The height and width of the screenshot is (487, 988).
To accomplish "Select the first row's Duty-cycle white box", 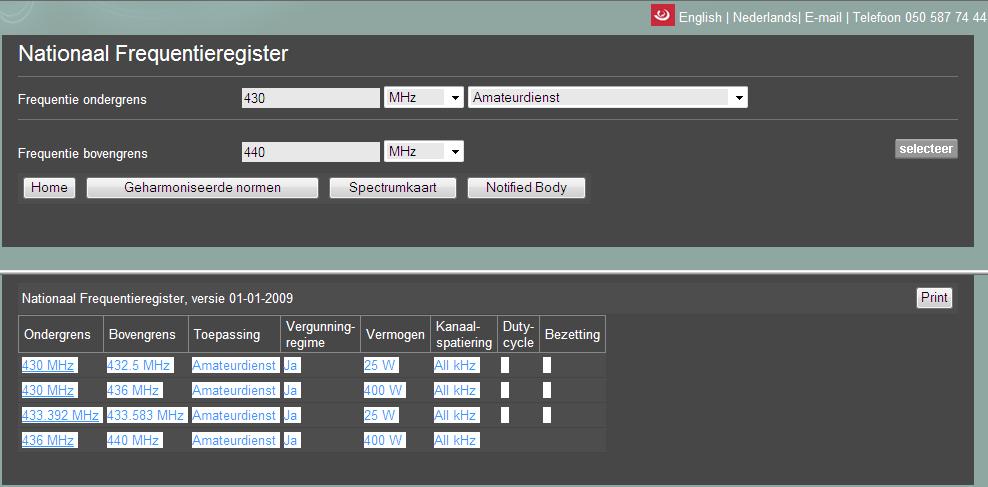I will point(505,365).
